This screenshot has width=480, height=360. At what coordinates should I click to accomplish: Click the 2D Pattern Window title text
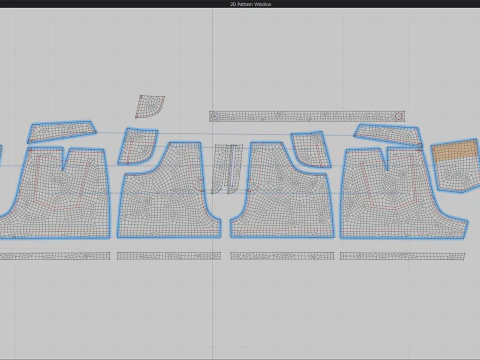coord(251,4)
